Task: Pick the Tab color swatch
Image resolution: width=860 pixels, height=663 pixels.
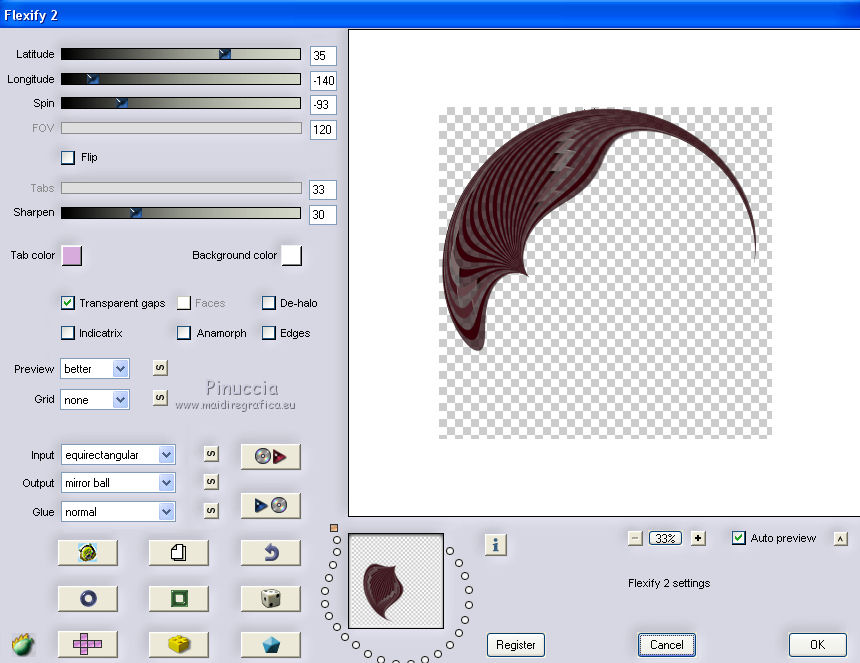Action: 72,256
